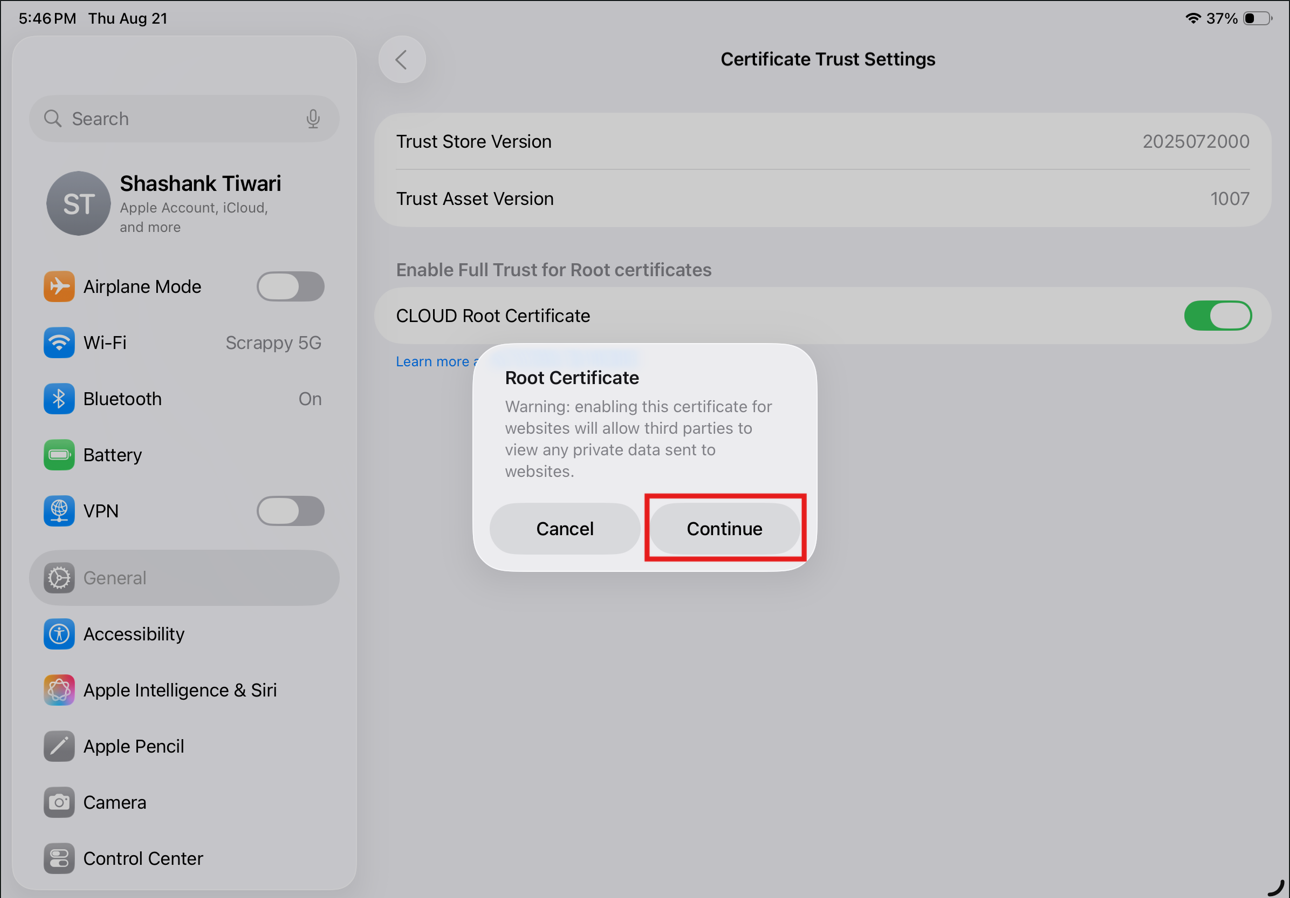This screenshot has width=1290, height=898.
Task: Tap the green Battery icon
Action: (x=59, y=455)
